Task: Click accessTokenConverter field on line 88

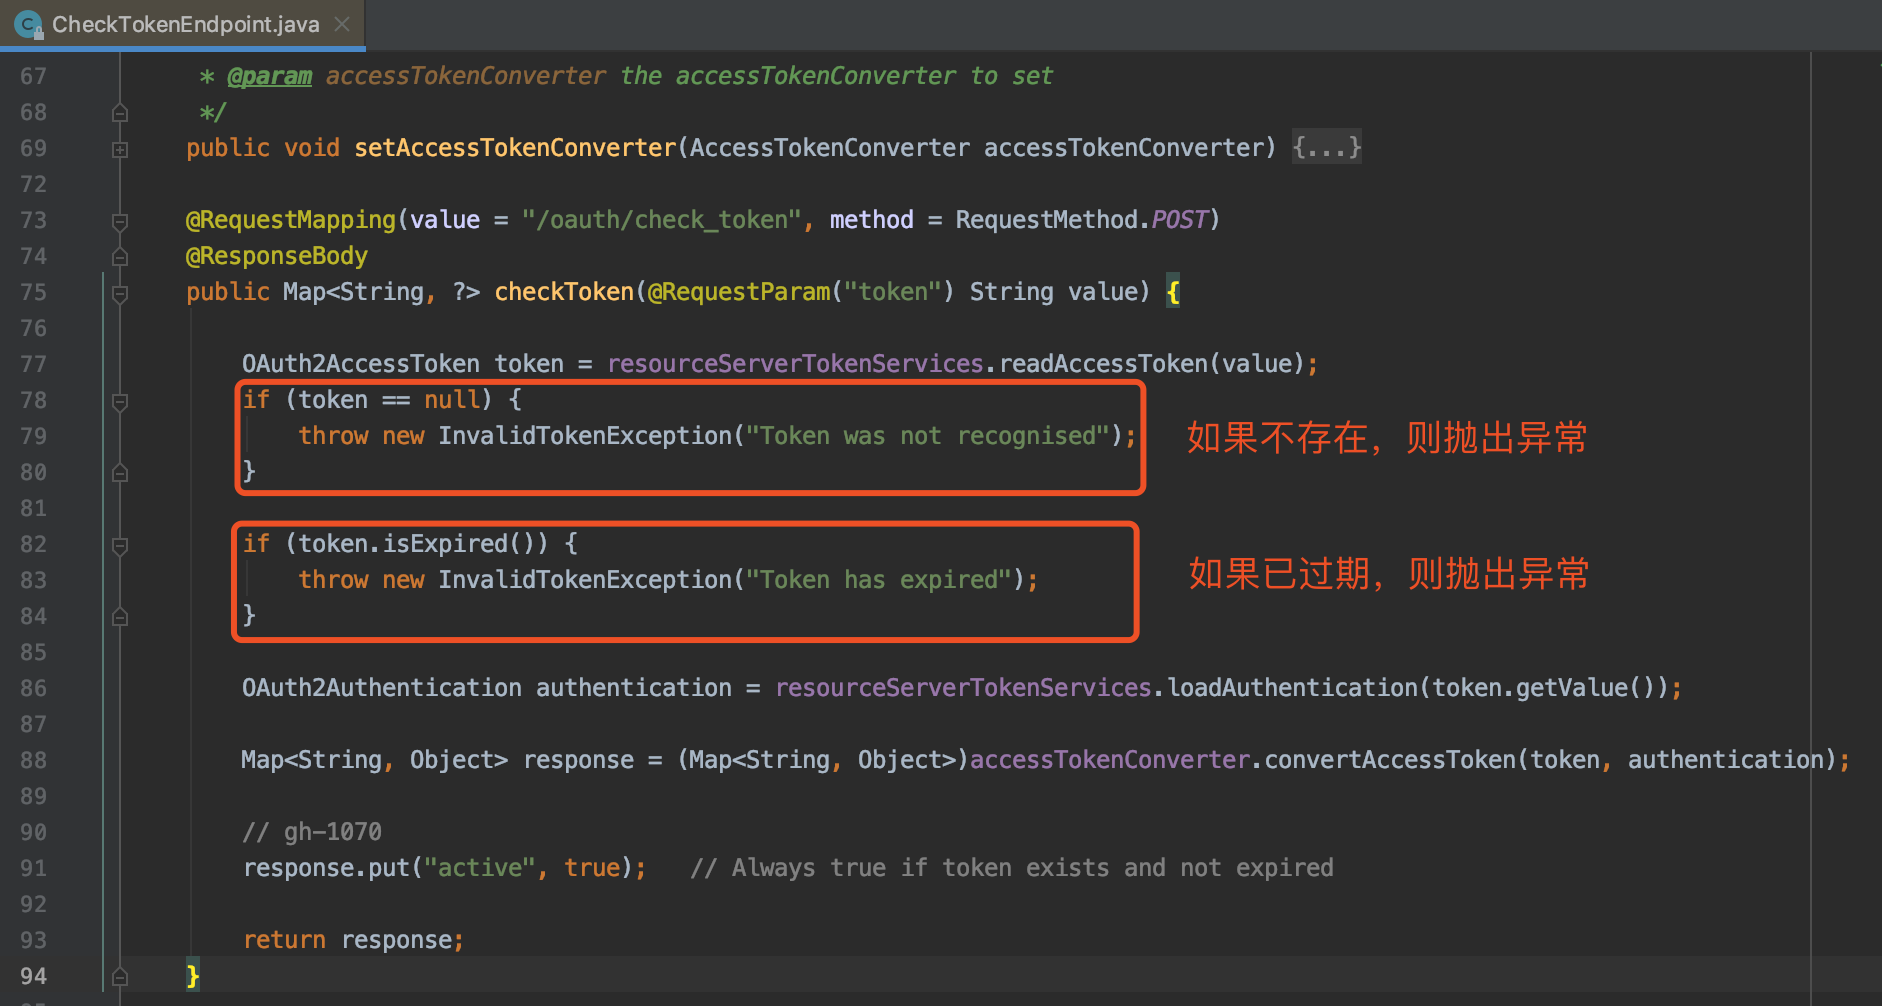Action: 1110,760
